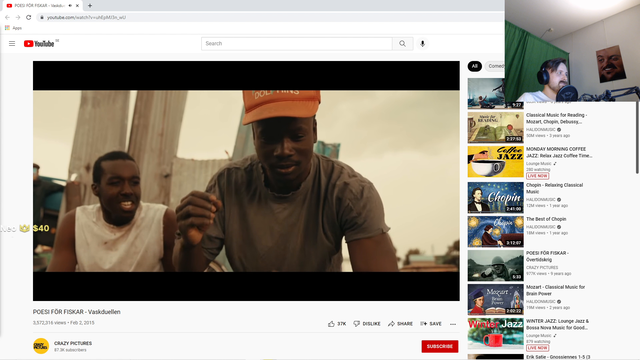This screenshot has height=360, width=640.
Task: Open The Best of Chopin thumbnail
Action: point(496,232)
